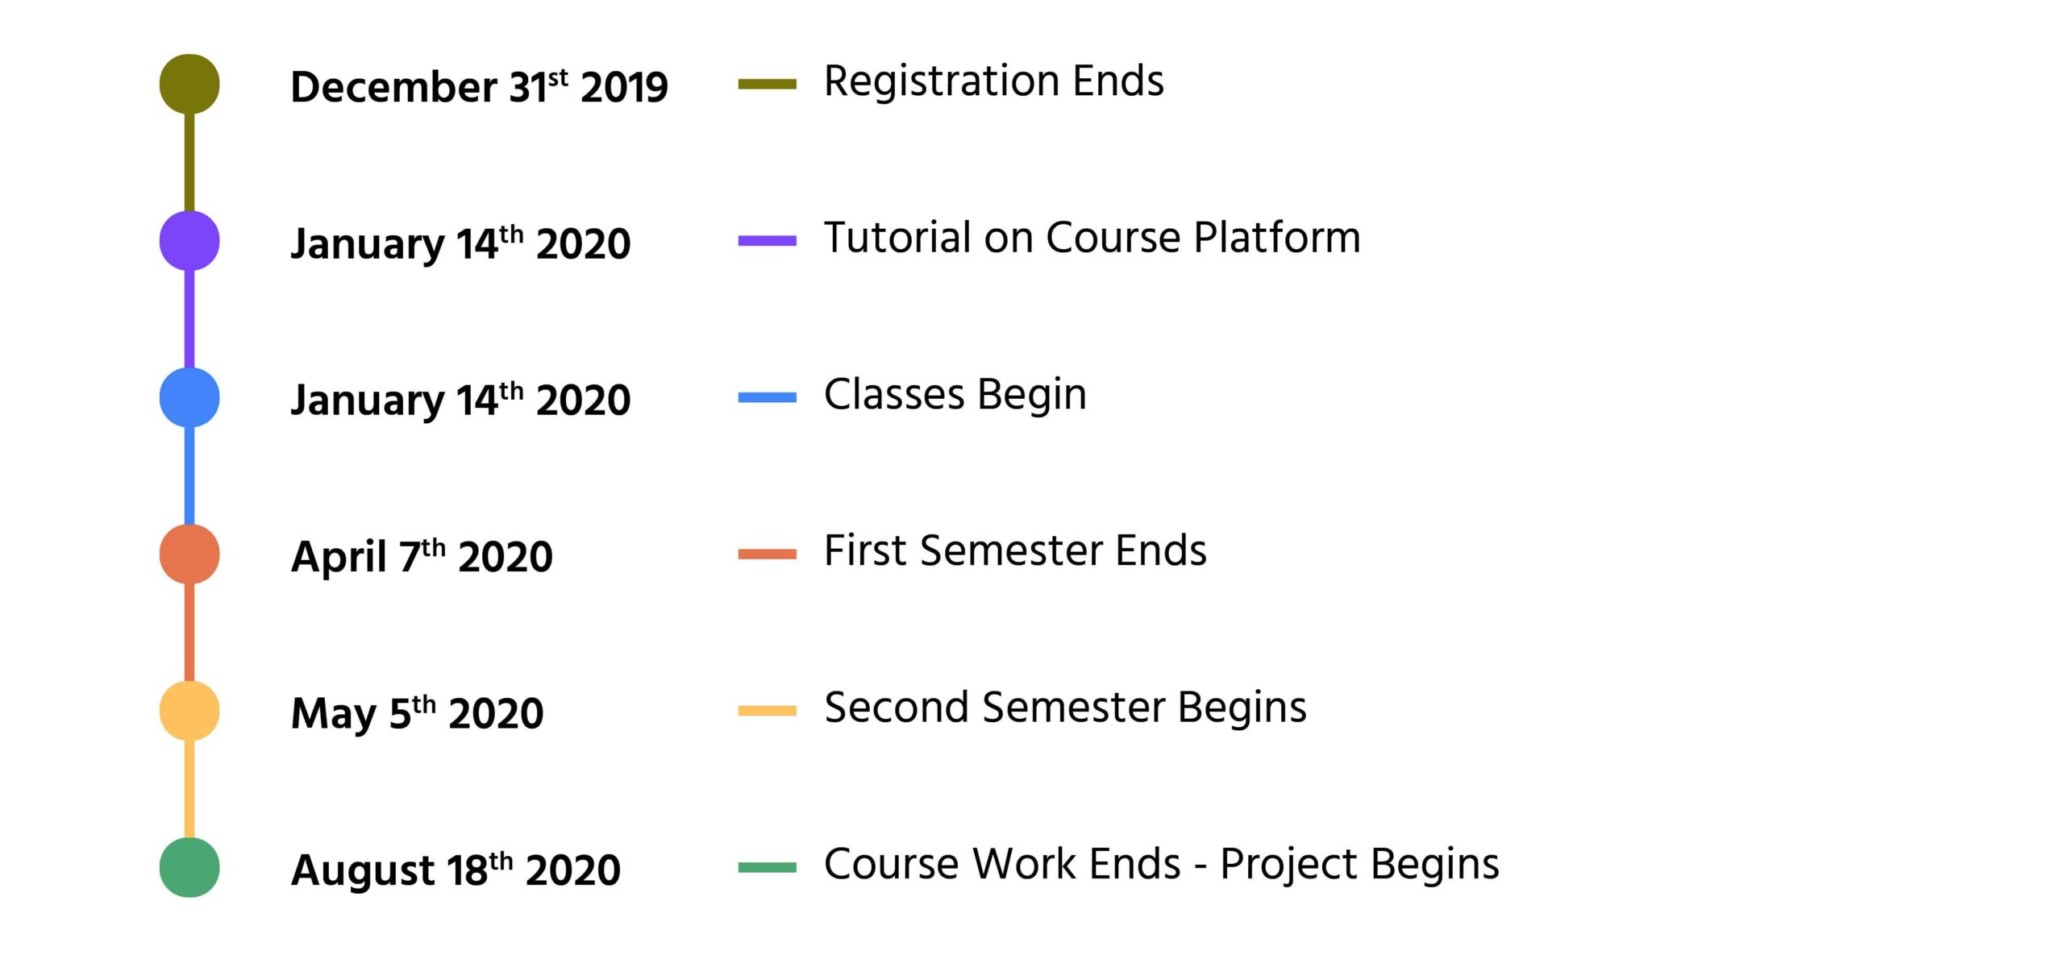Viewport: 2064px width, 955px height.
Task: Select the May 5th 2020 date label
Action: tap(417, 714)
